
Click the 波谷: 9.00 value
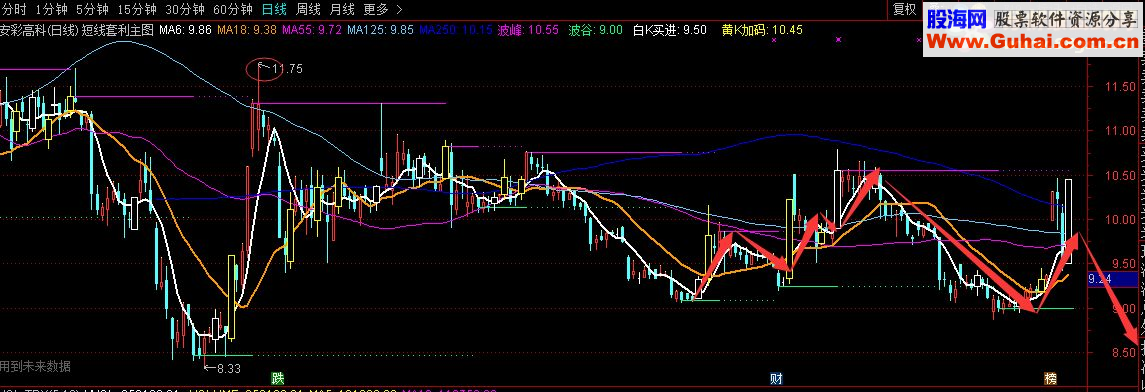click(x=595, y=30)
